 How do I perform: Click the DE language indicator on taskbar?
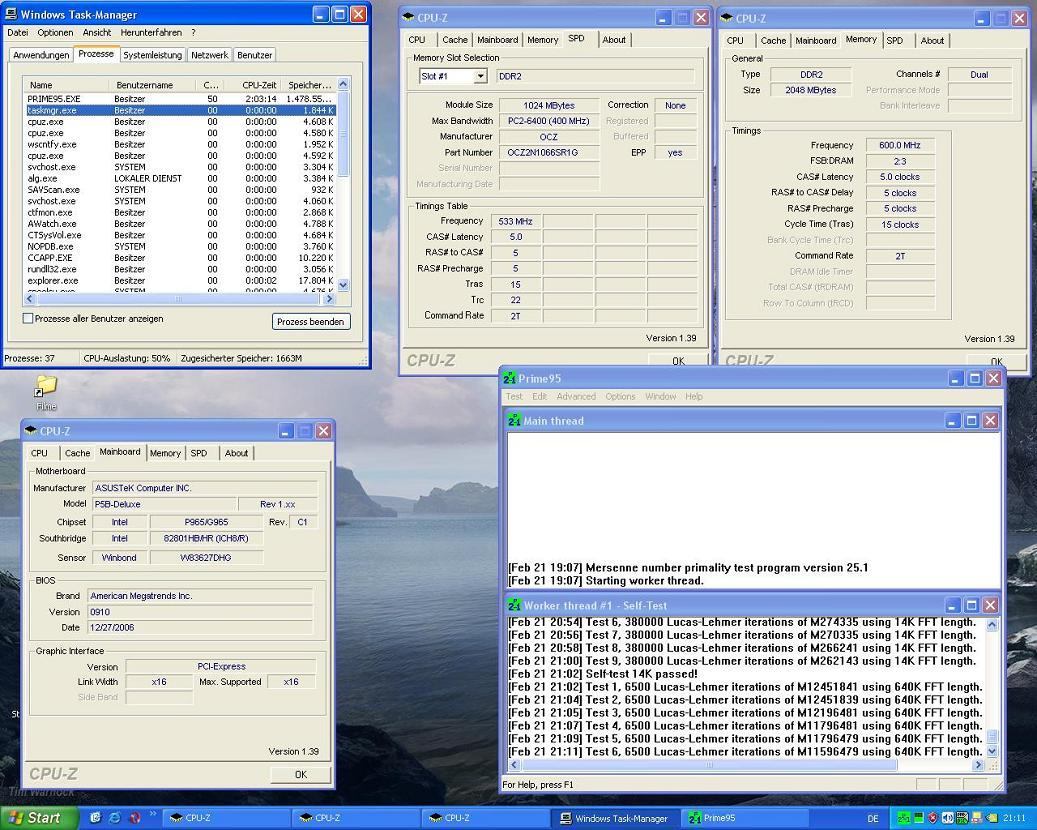click(872, 819)
